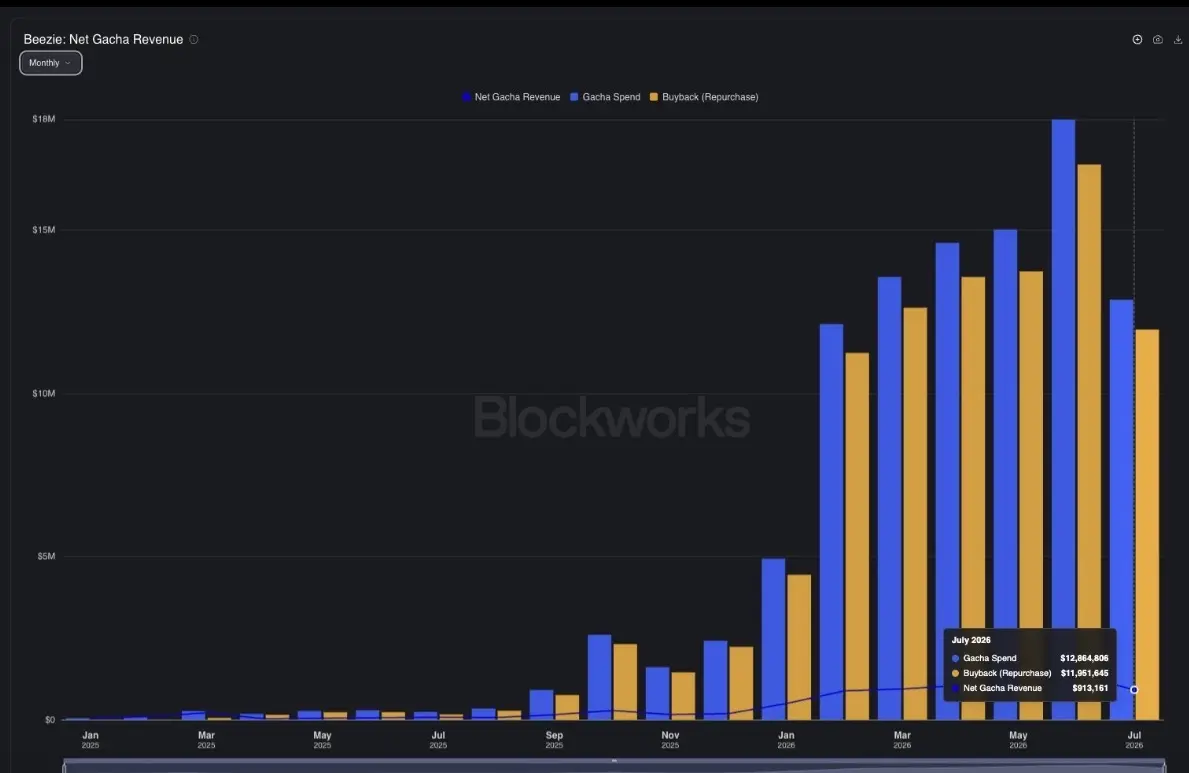
Task: Click the 'July 2026' tooltip heading
Action: coord(971,640)
